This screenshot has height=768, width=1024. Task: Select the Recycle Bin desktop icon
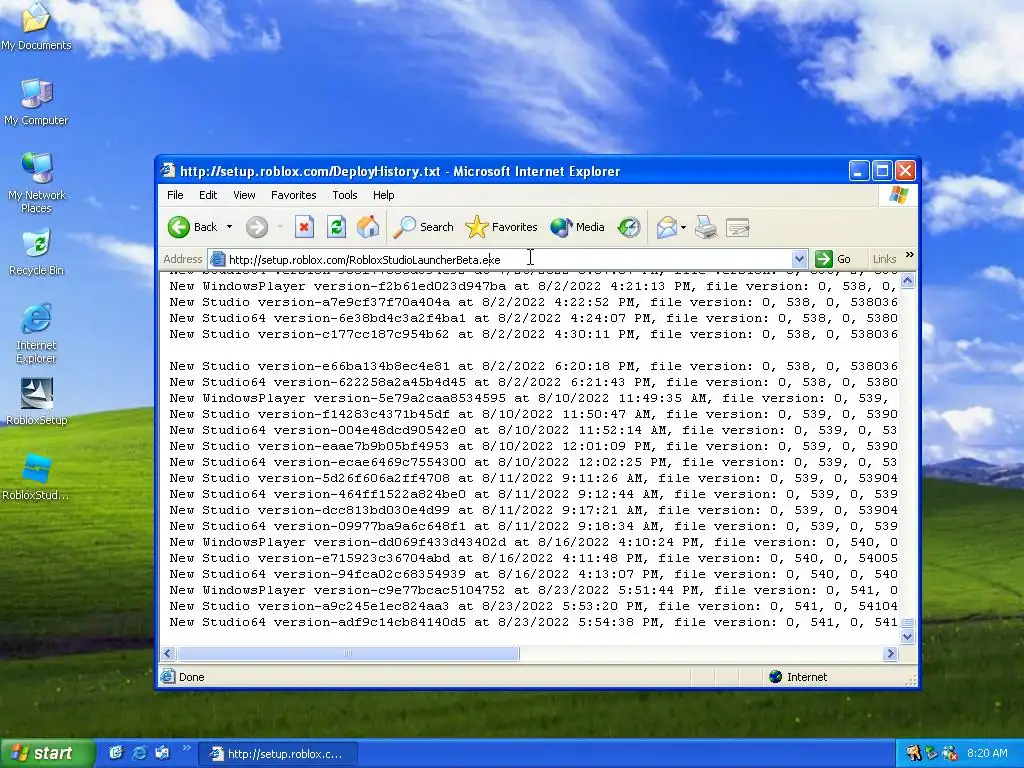tap(37, 252)
